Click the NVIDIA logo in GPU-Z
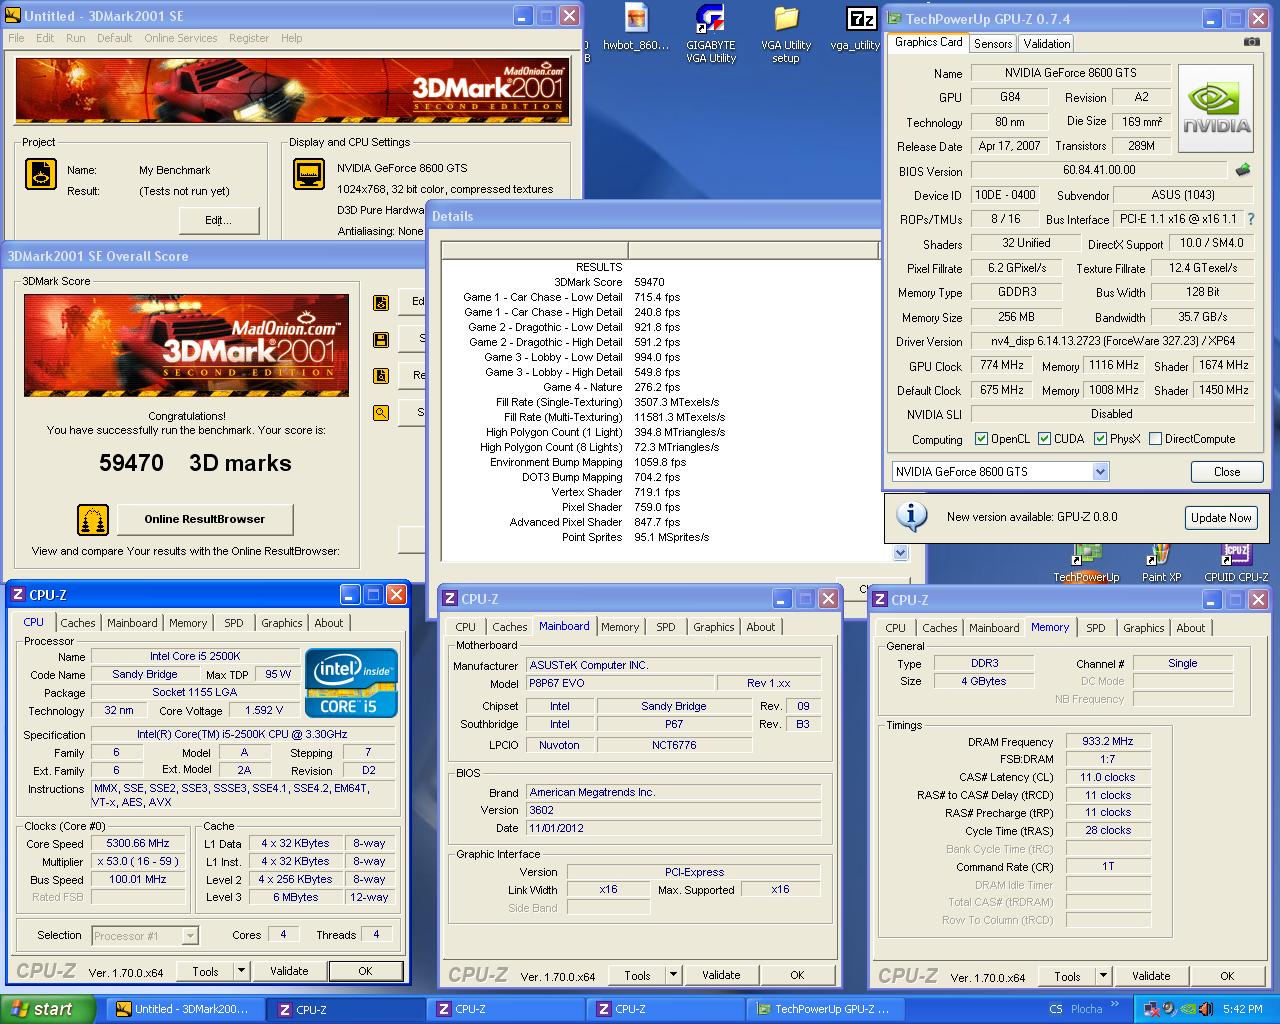The image size is (1280, 1024). tap(1216, 109)
